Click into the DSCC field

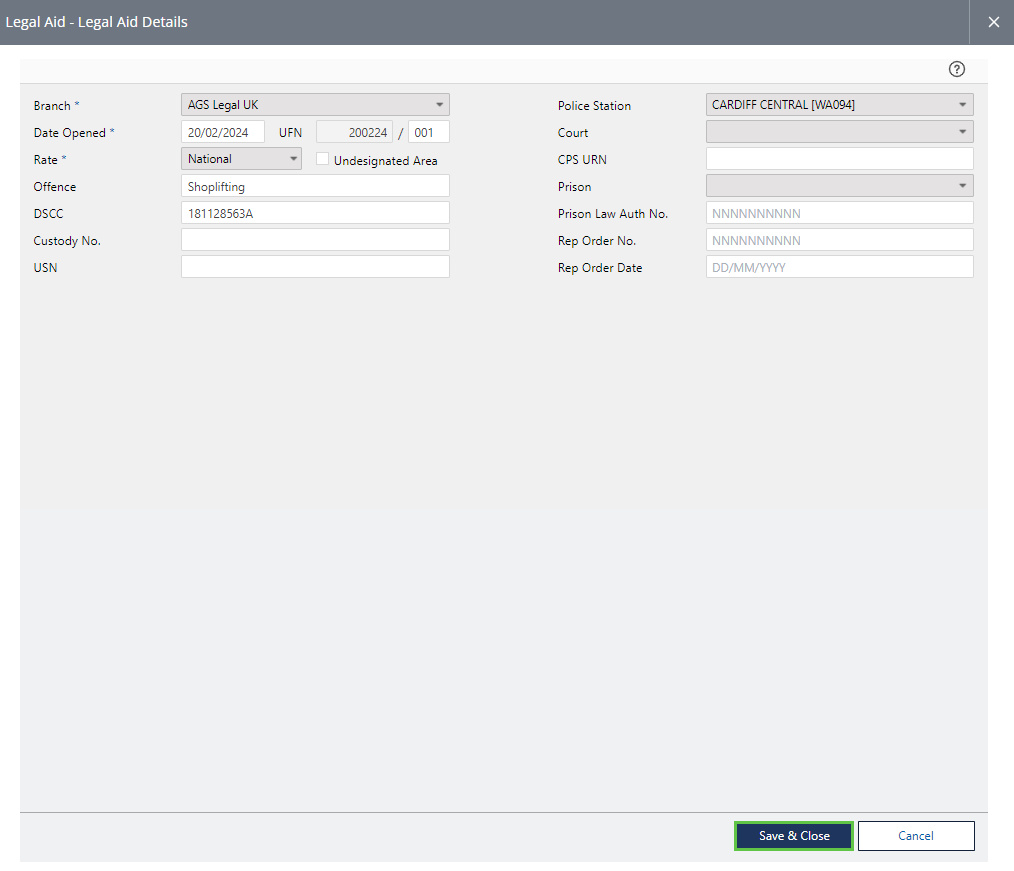[315, 213]
